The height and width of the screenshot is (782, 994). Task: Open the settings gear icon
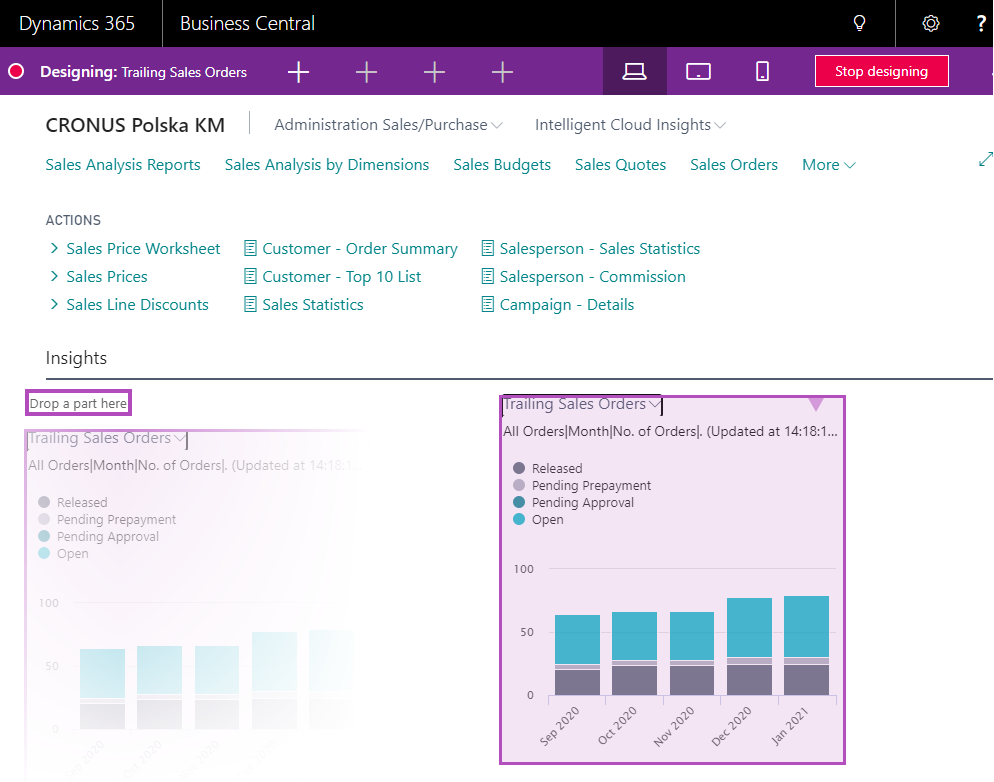930,23
